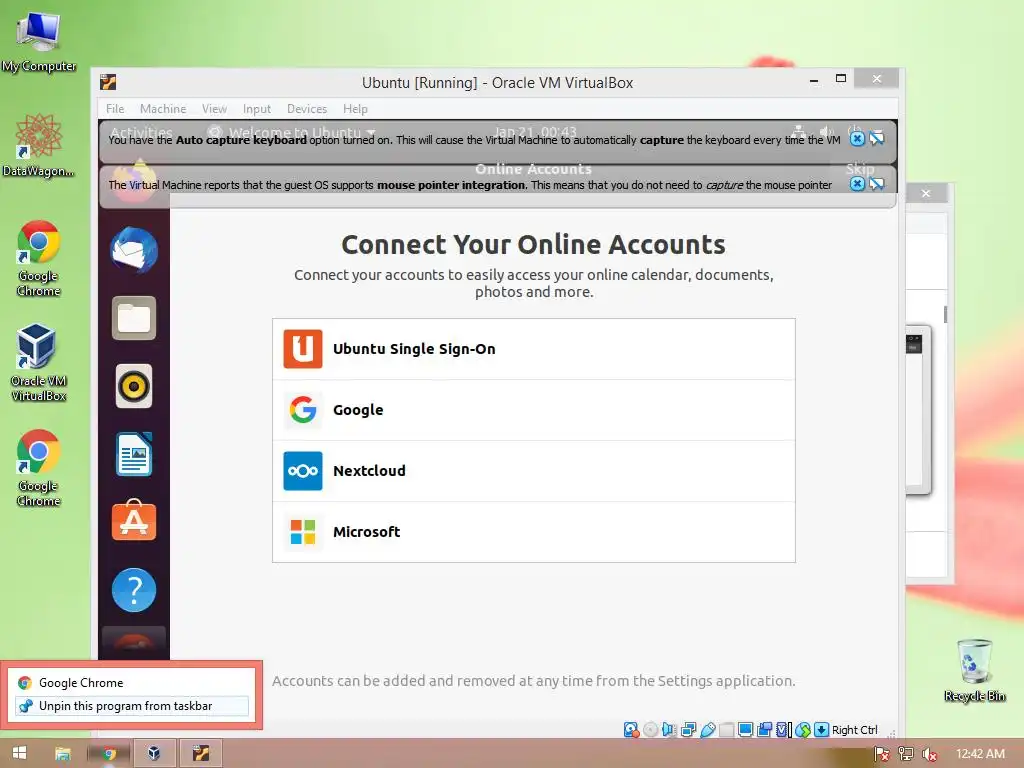This screenshot has height=768, width=1024.
Task: Open the Input menu
Action: tap(257, 109)
